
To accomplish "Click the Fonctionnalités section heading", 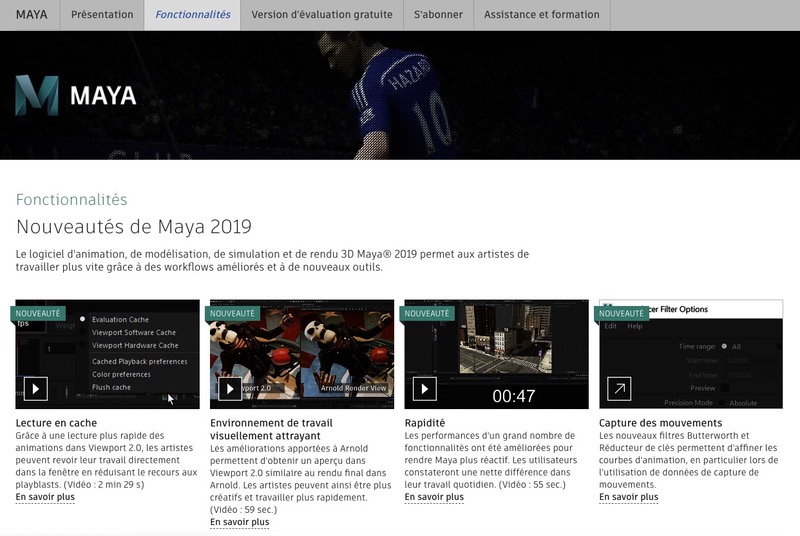I will tap(71, 199).
